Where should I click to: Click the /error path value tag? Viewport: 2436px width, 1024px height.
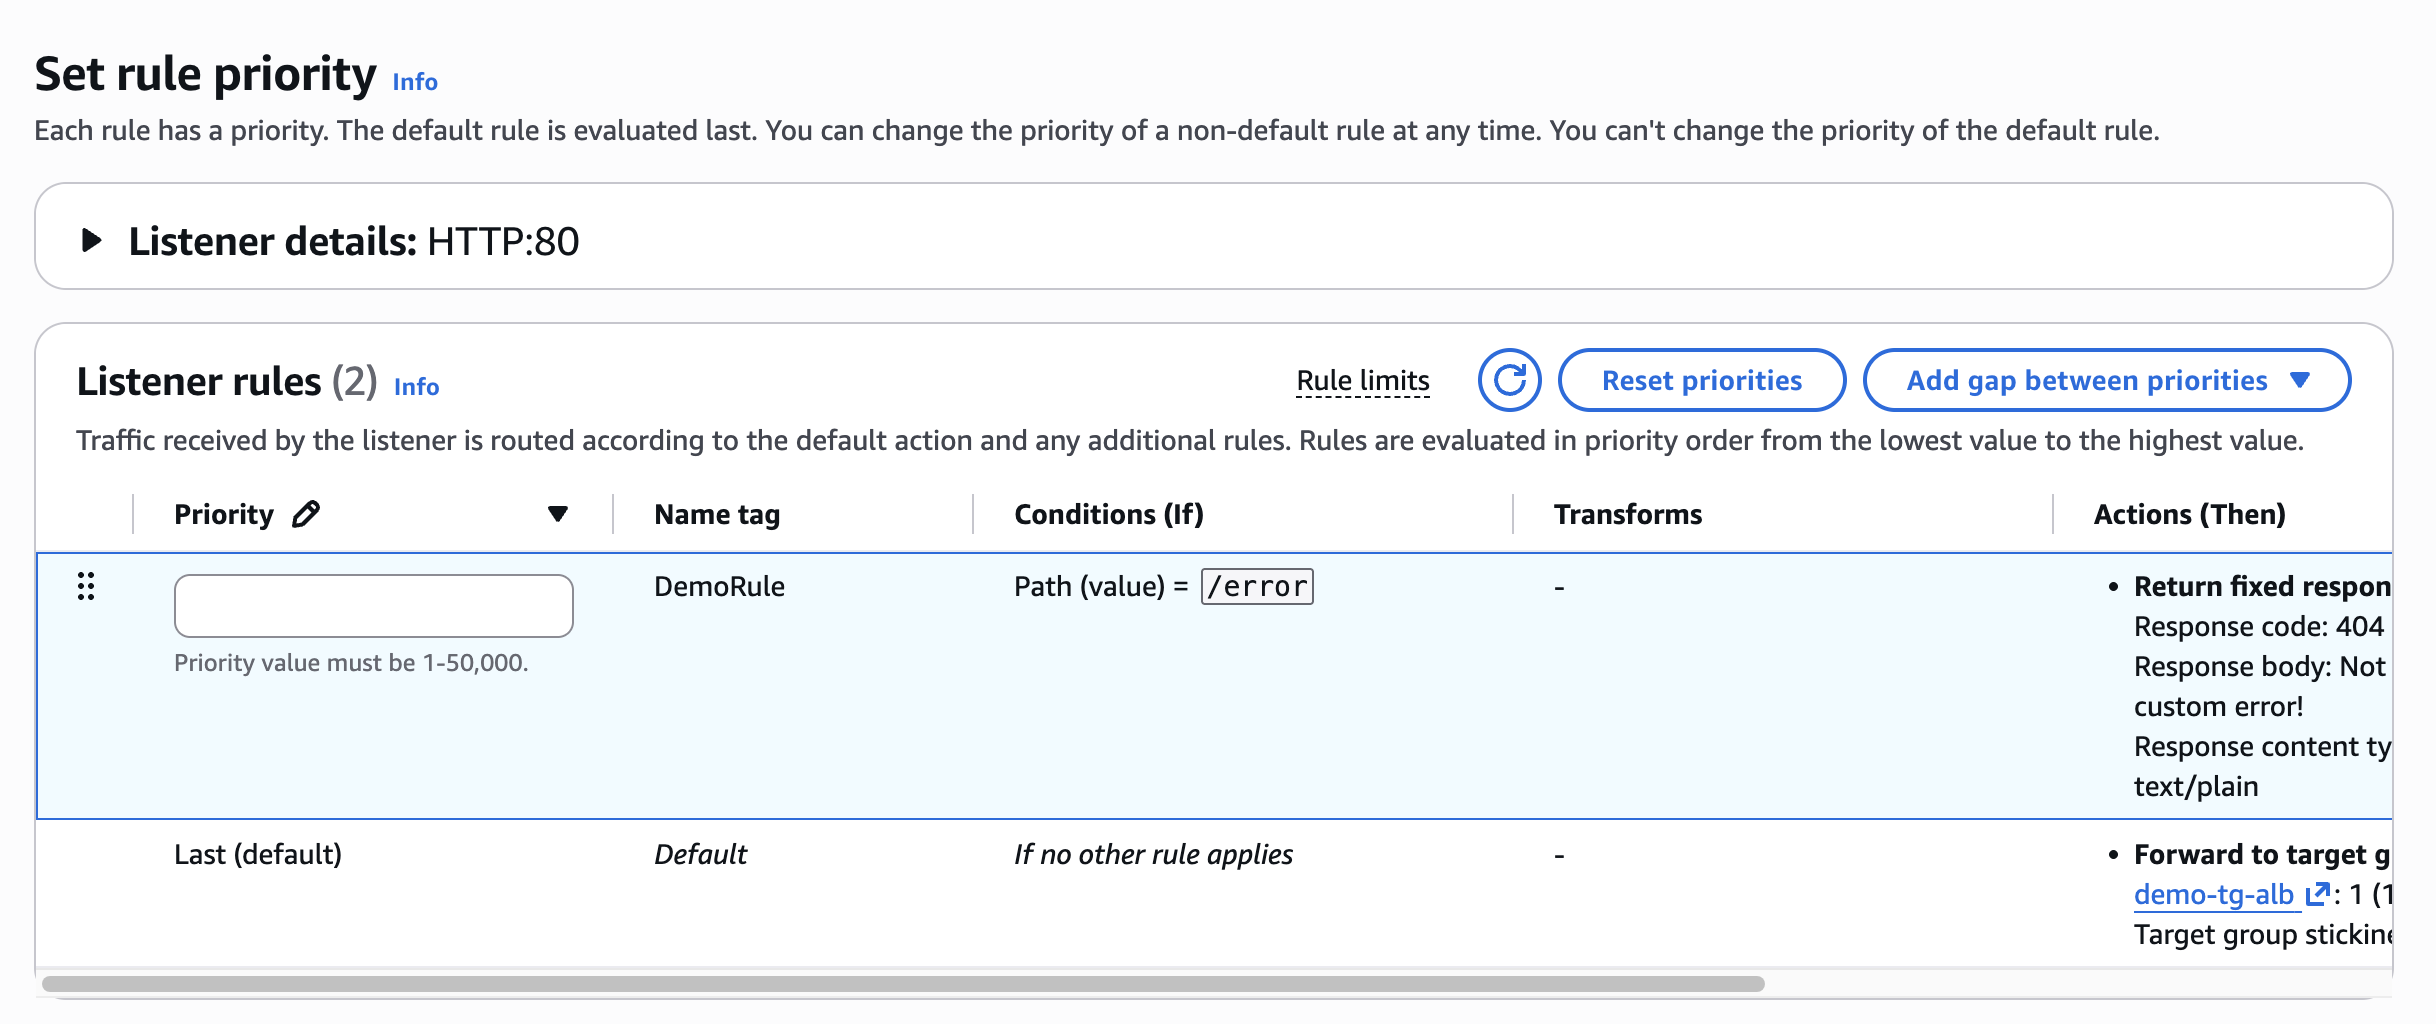1257,586
